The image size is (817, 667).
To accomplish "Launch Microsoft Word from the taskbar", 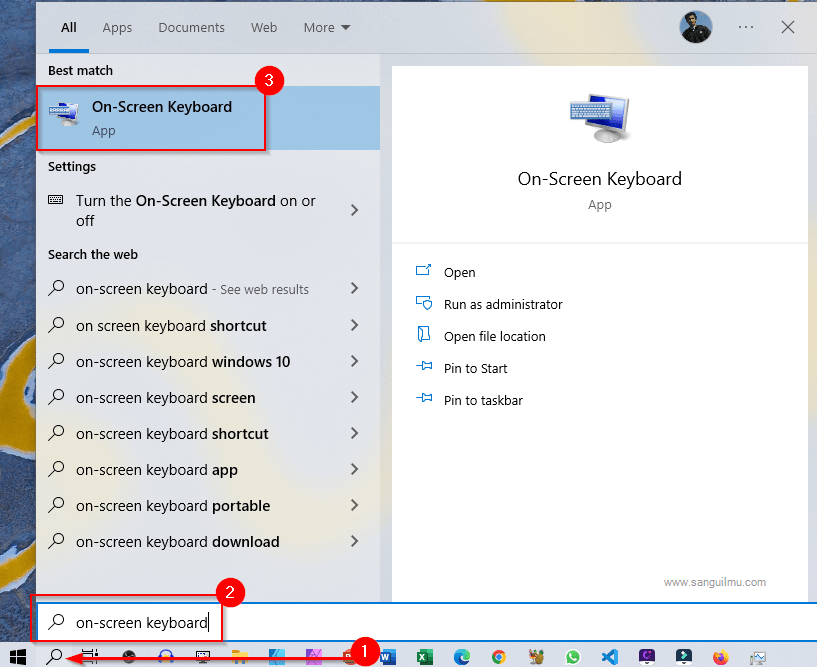I will (388, 657).
